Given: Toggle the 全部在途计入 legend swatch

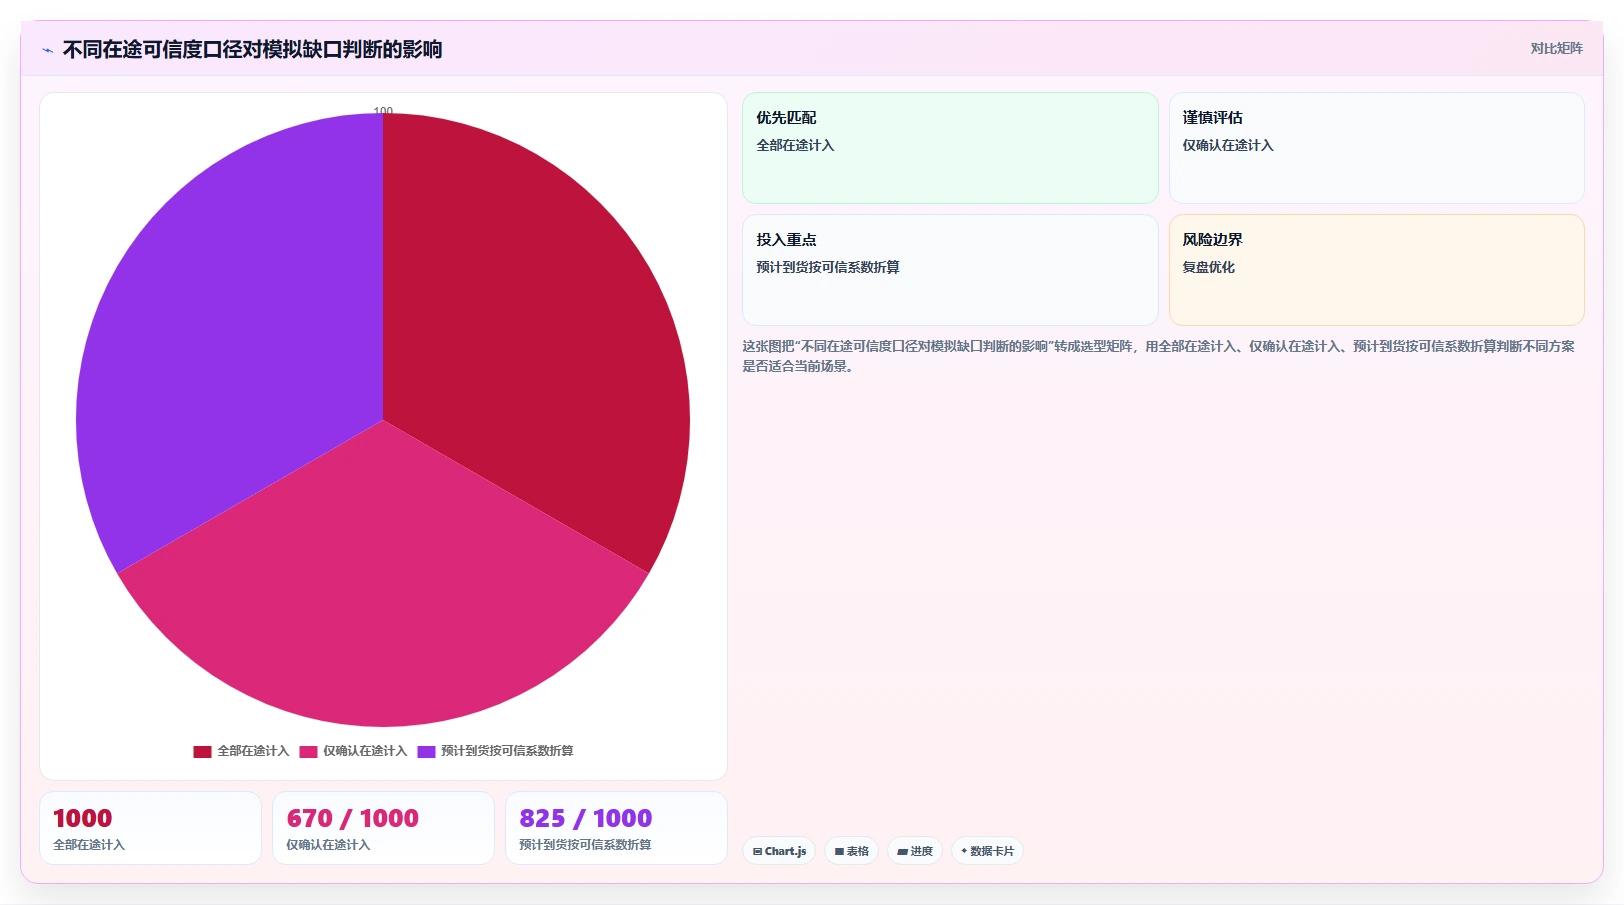Looking at the screenshot, I should (202, 752).
